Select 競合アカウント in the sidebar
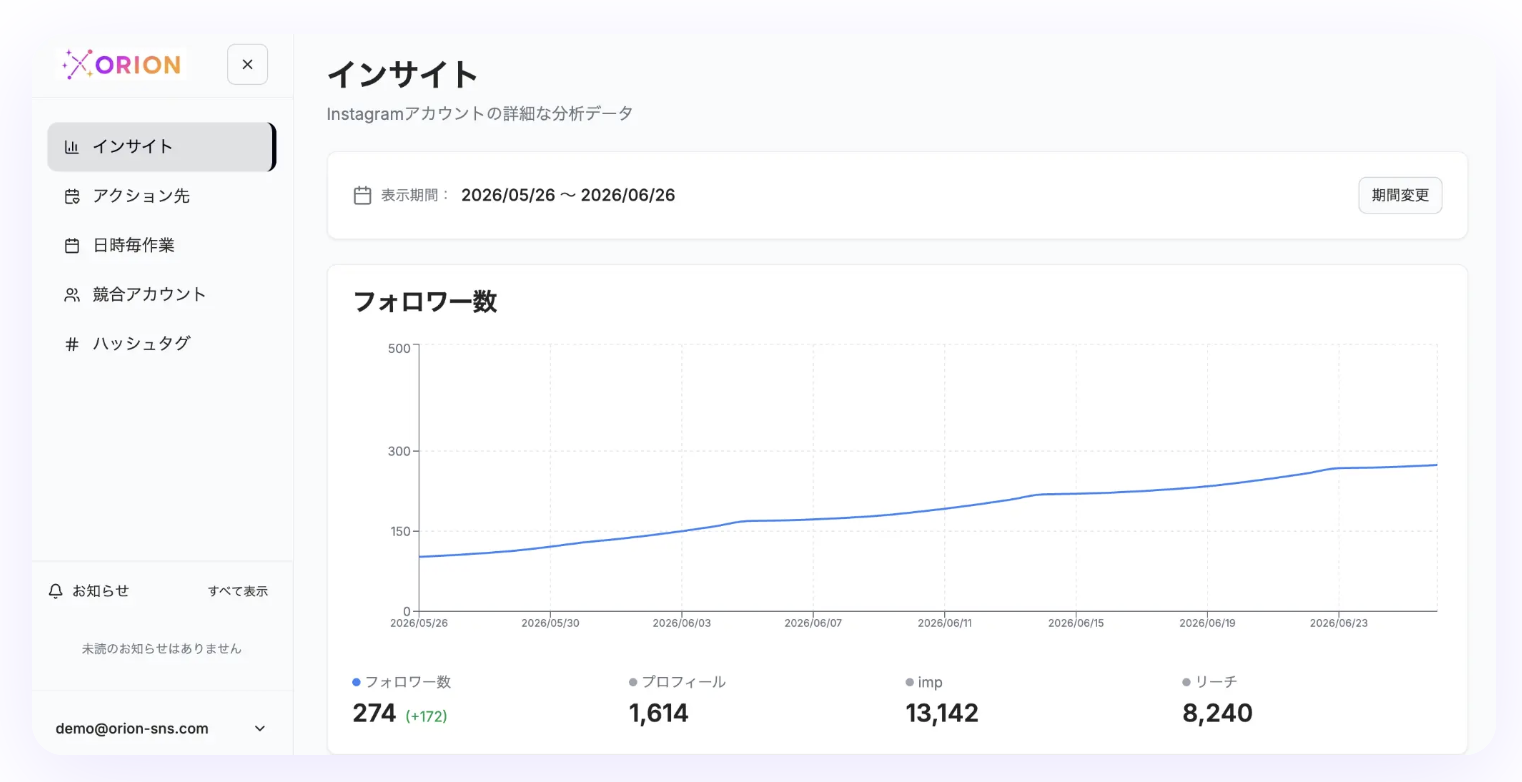 pyautogui.click(x=161, y=294)
